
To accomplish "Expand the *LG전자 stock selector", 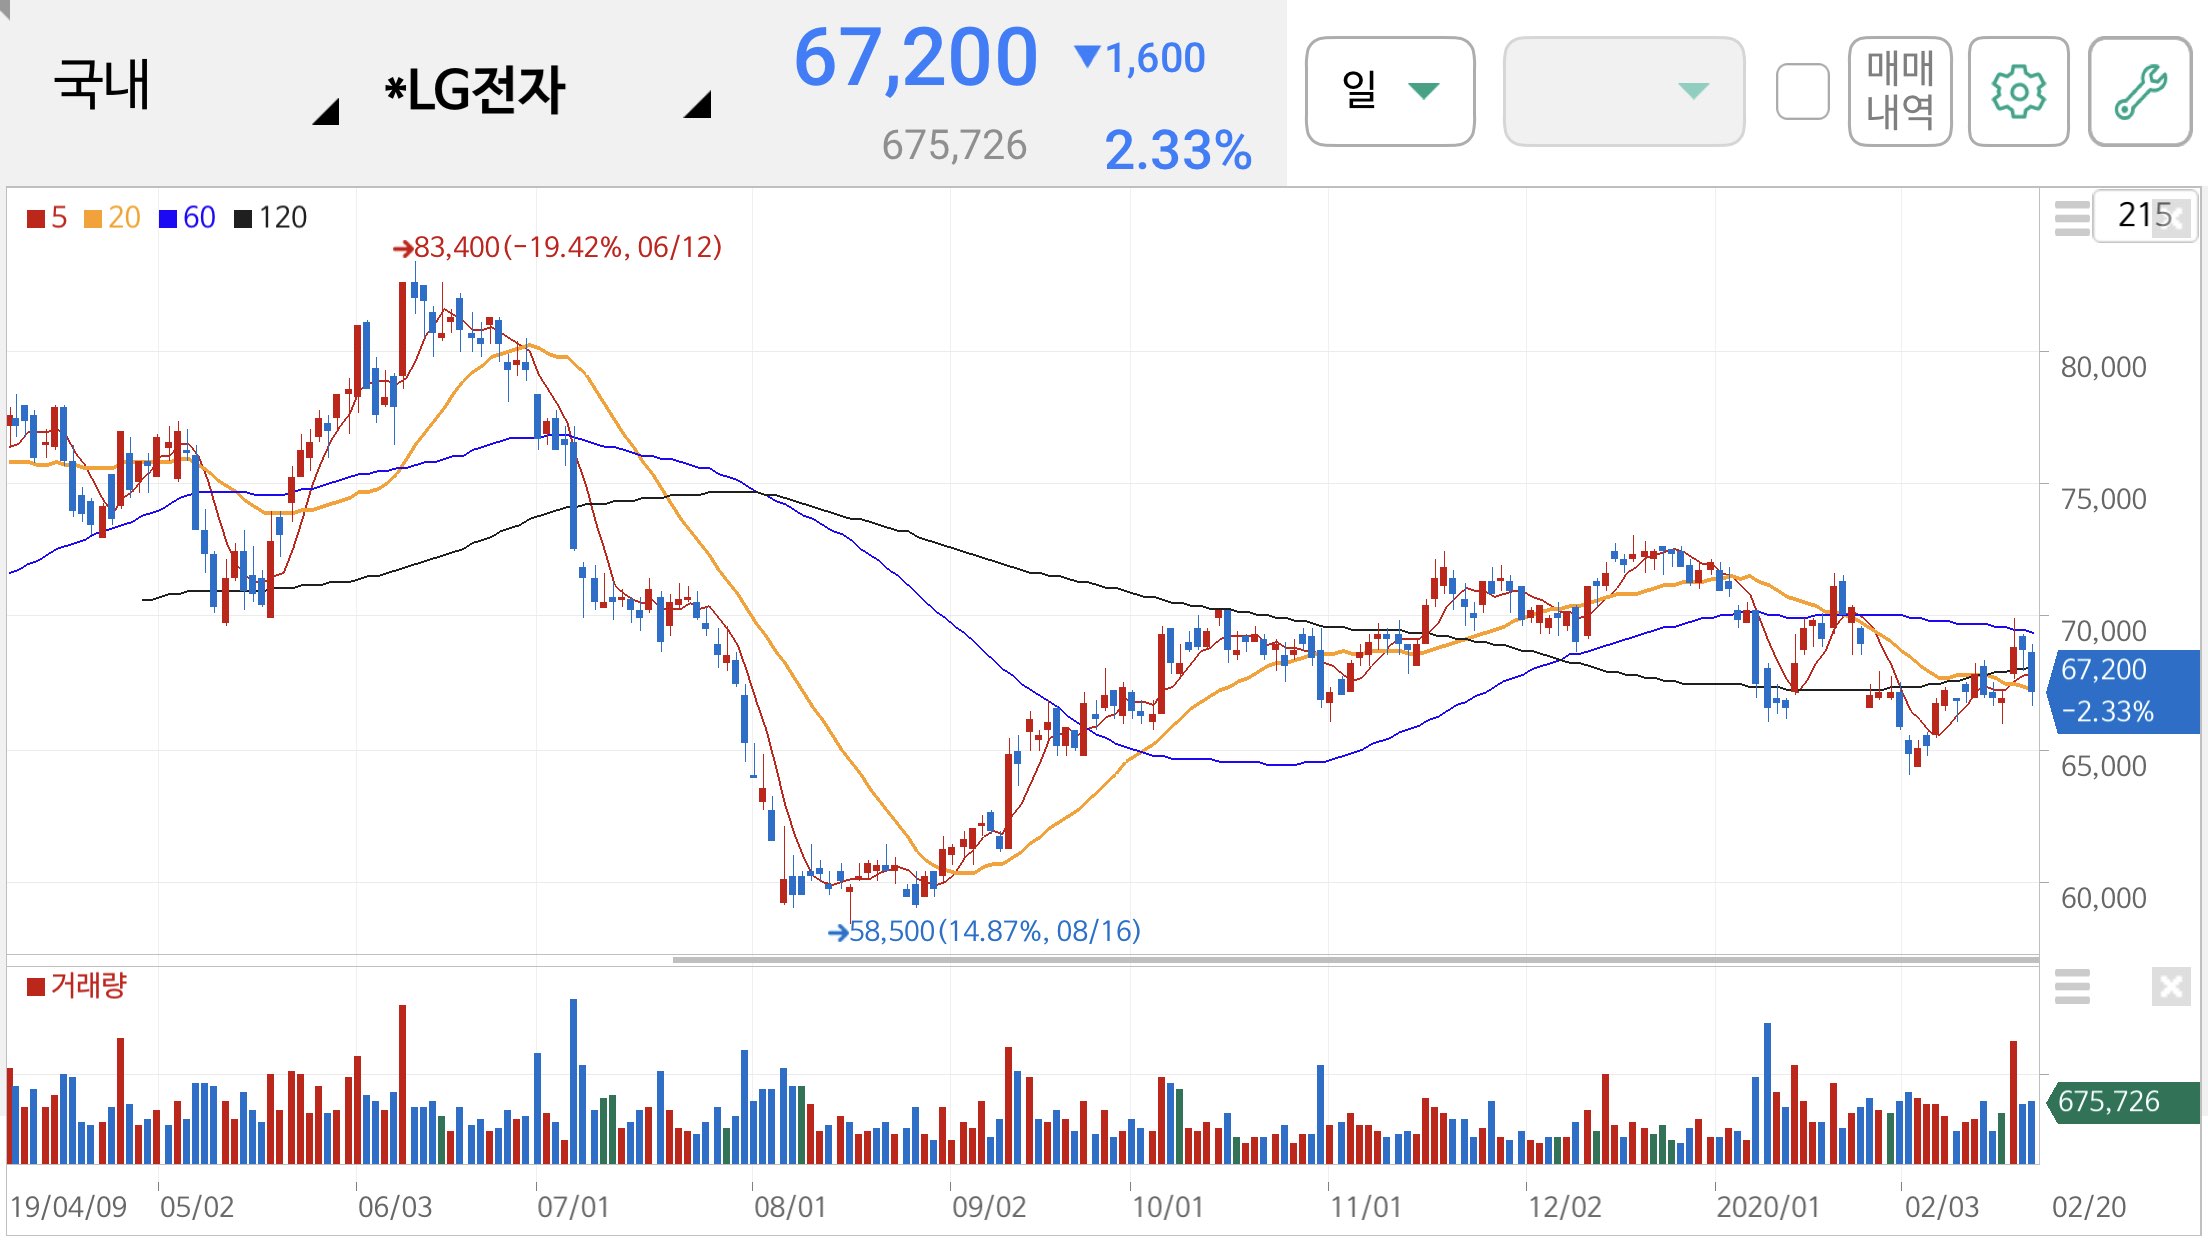I will click(x=548, y=90).
